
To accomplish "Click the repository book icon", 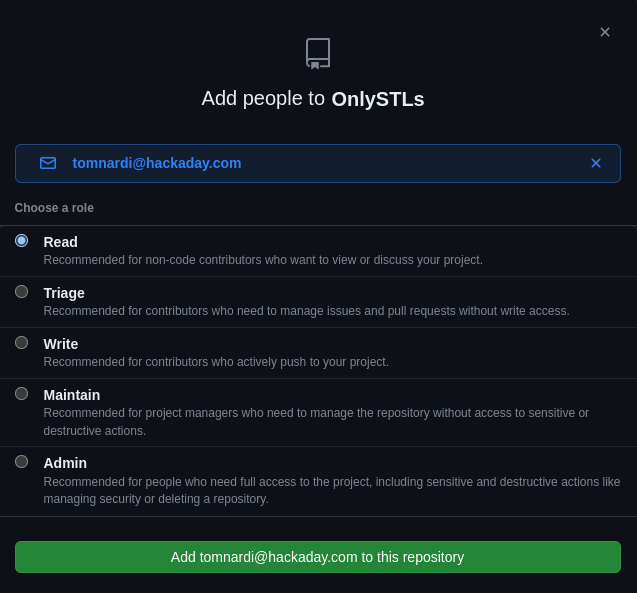I will tap(318, 53).
